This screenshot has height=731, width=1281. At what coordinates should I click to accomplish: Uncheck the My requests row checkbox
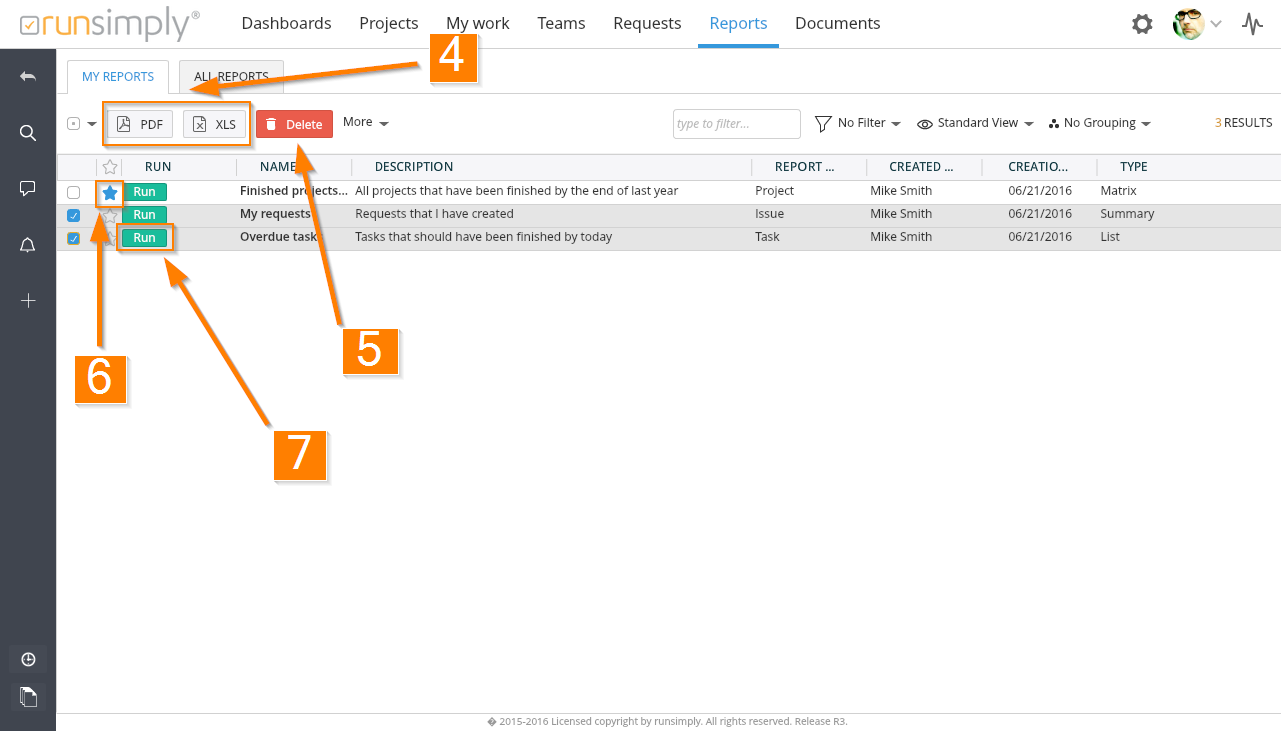point(73,215)
